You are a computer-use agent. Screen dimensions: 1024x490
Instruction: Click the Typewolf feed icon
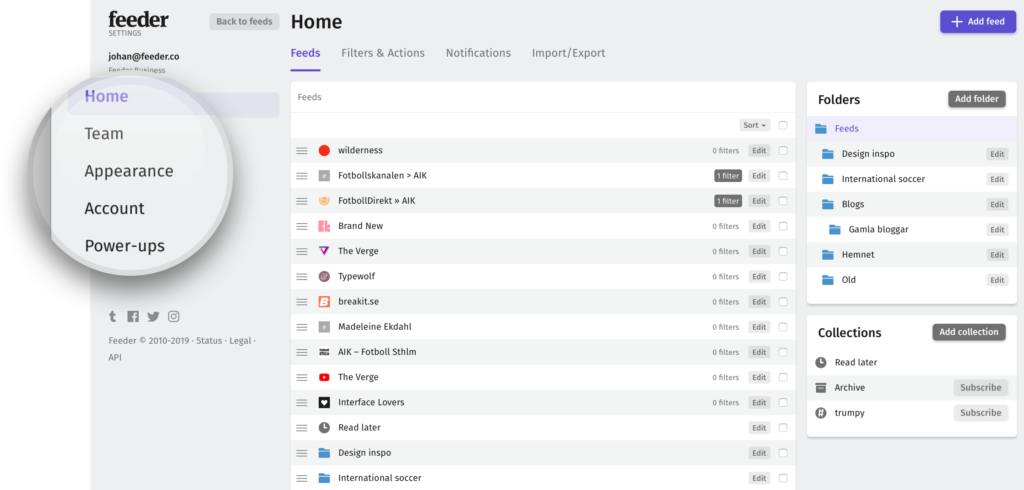tap(324, 276)
